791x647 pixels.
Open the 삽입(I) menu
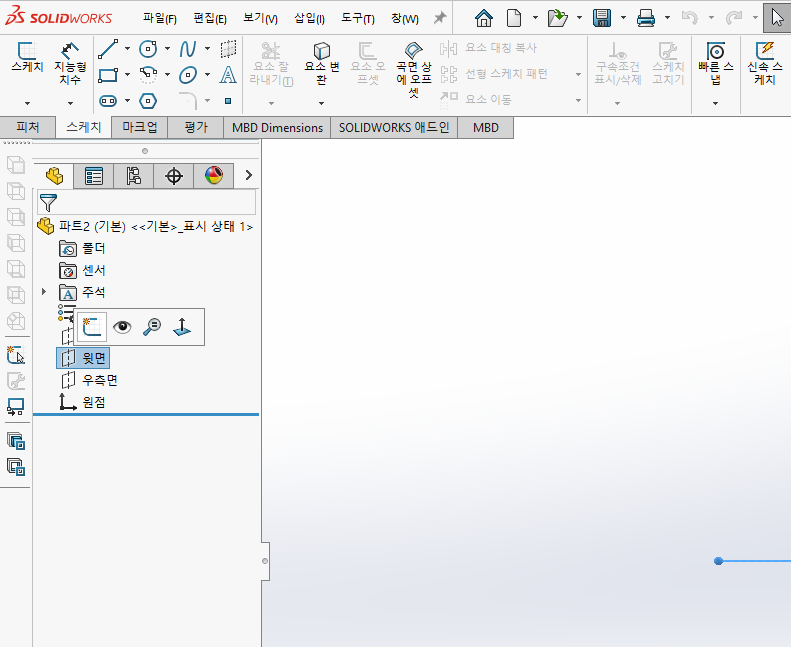click(x=309, y=19)
